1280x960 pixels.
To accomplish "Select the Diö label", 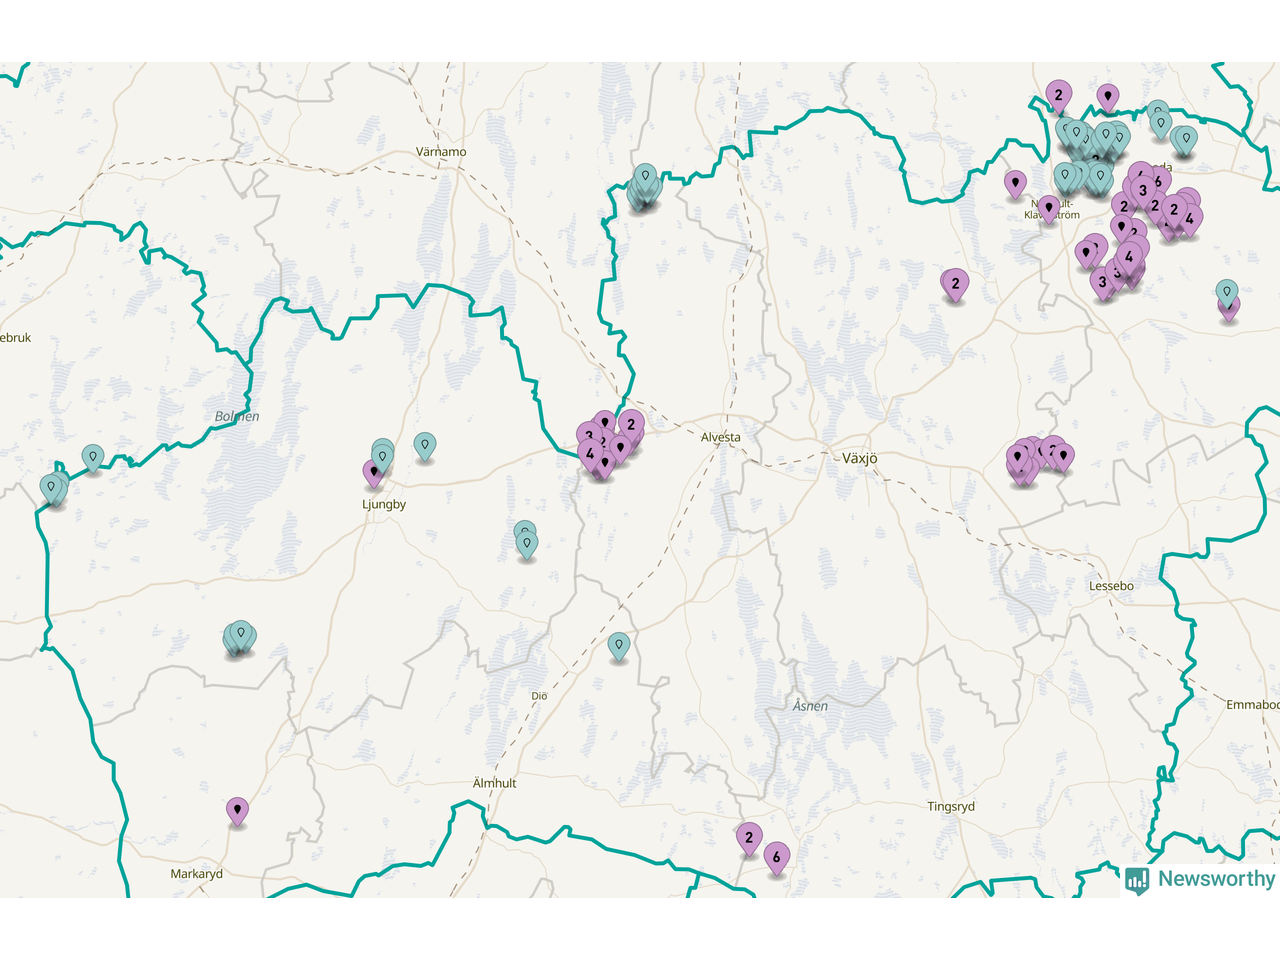I will (539, 696).
